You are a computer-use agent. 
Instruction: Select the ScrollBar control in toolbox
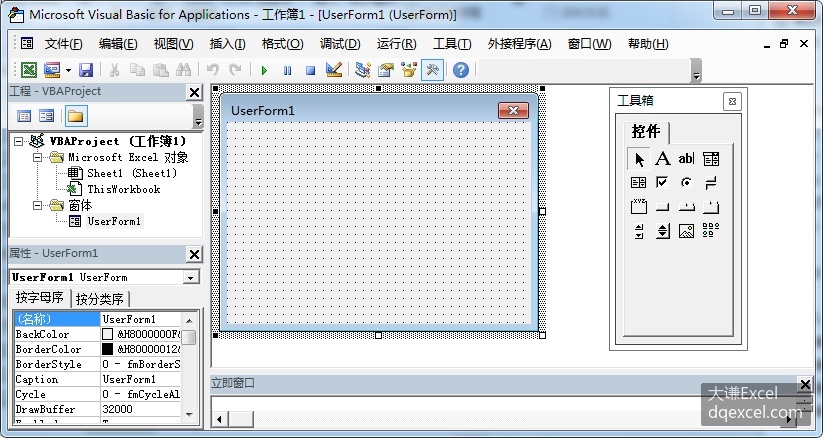(x=639, y=231)
